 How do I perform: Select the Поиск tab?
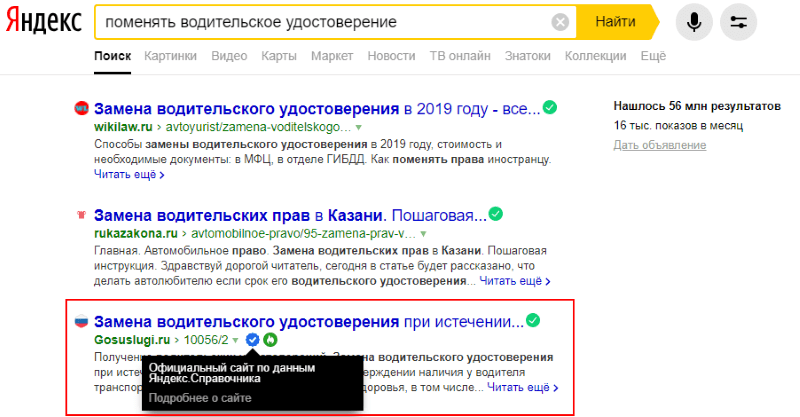click(112, 56)
